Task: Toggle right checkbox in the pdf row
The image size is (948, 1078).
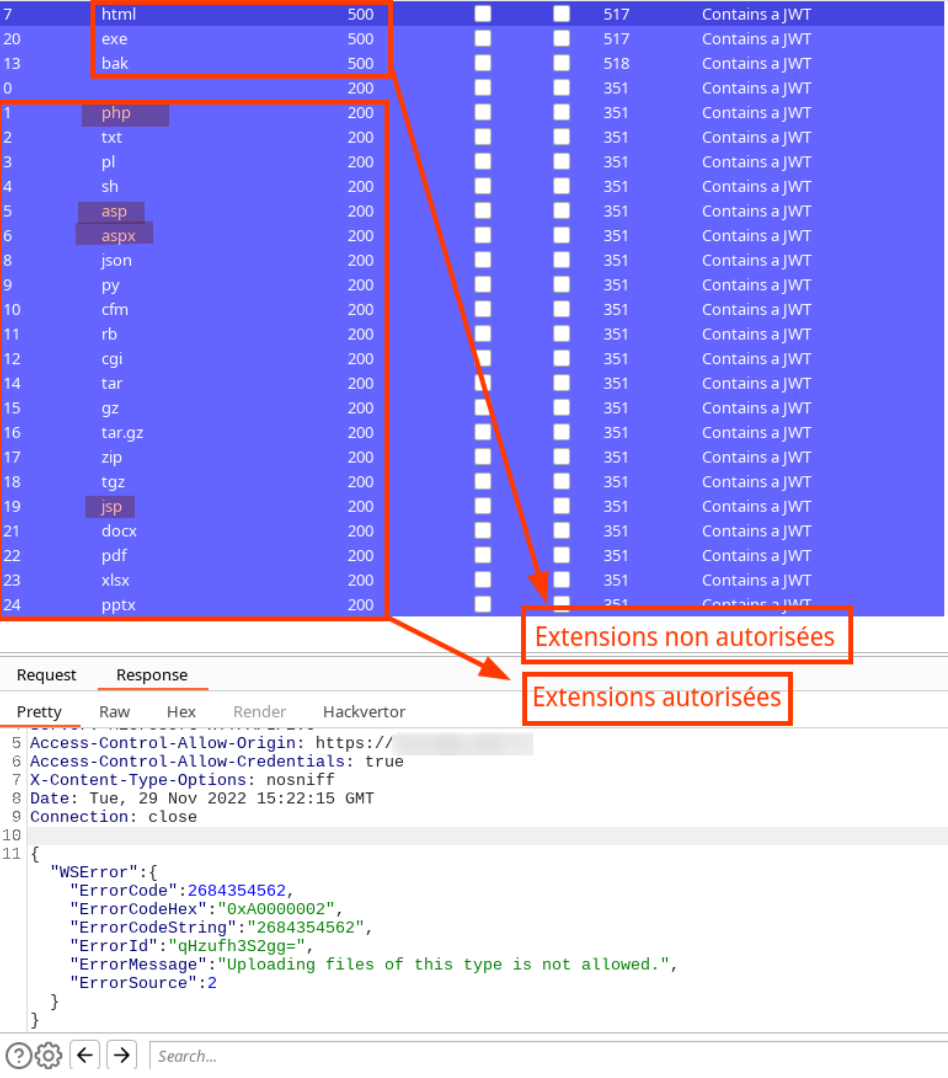Action: click(x=562, y=556)
